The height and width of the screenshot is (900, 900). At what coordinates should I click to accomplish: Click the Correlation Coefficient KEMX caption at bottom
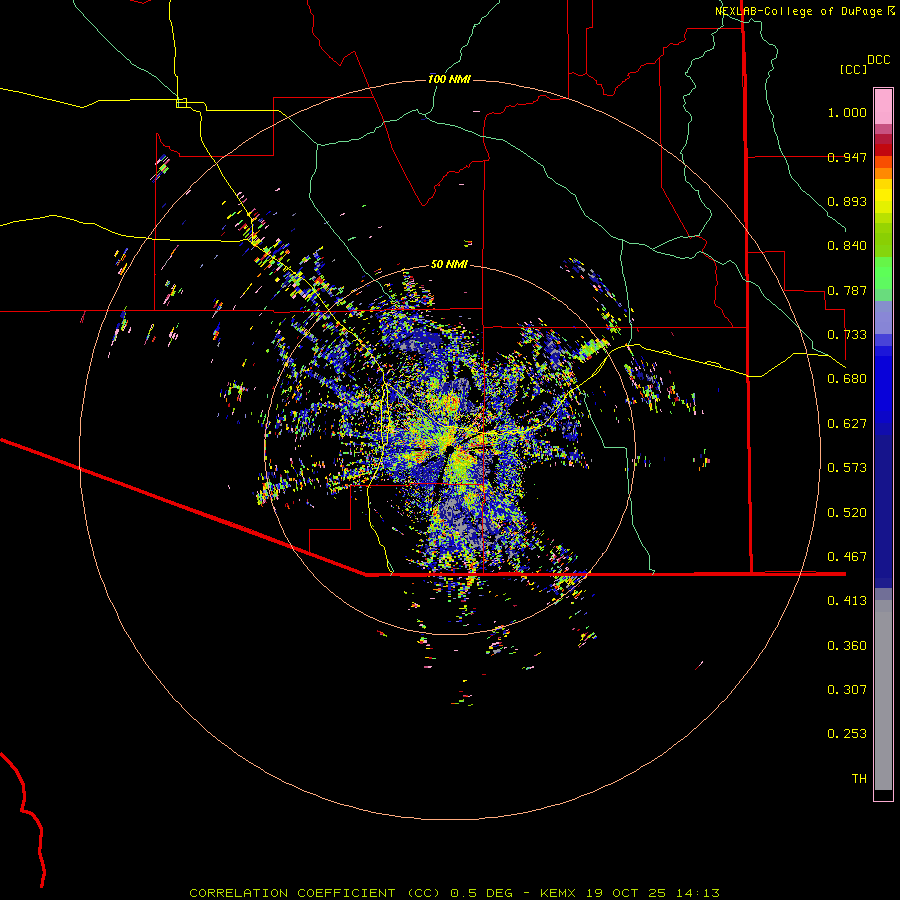pos(454,893)
